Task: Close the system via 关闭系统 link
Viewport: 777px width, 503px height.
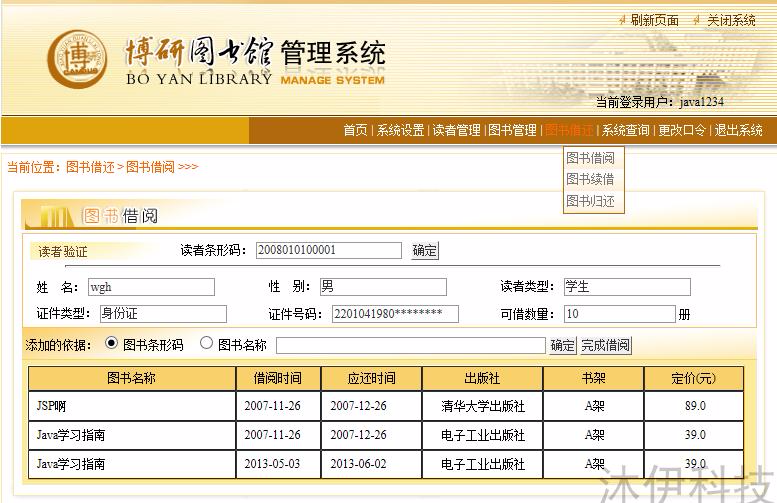Action: tap(731, 20)
